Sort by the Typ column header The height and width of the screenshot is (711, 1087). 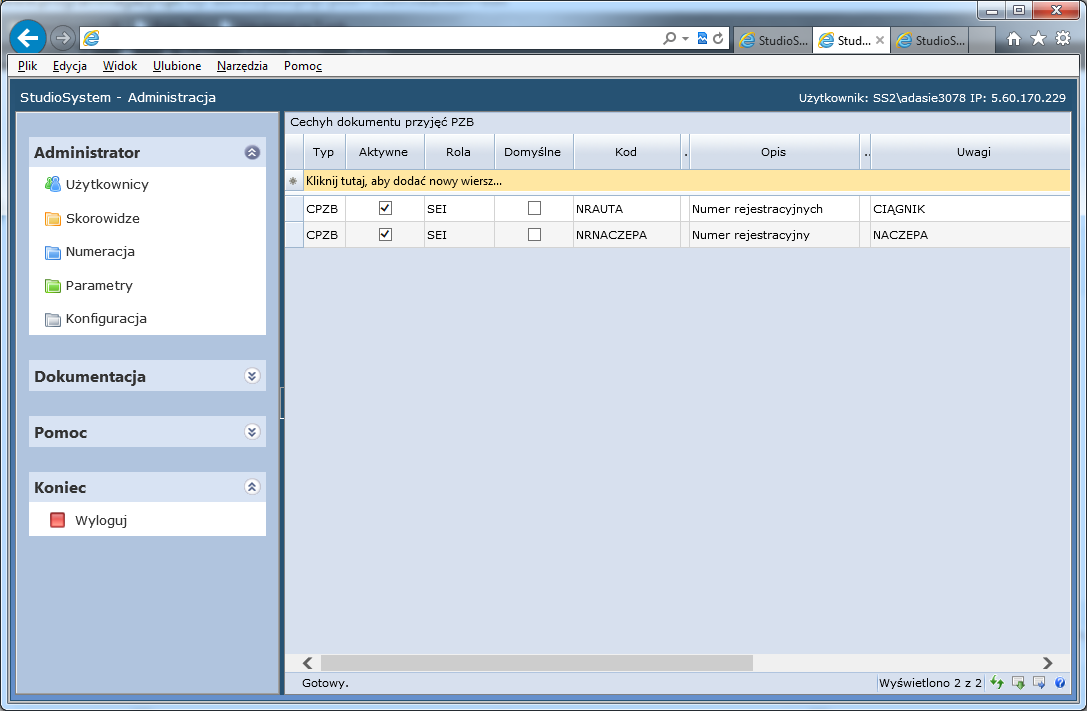pyautogui.click(x=324, y=152)
